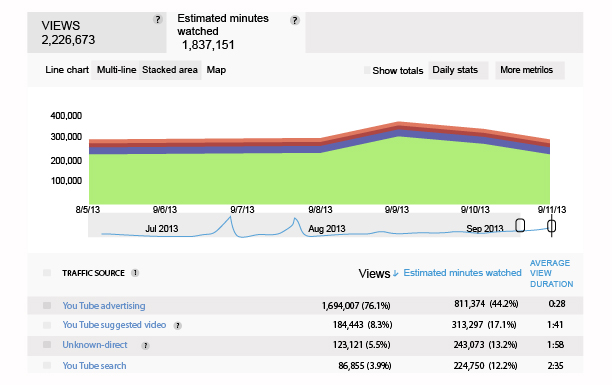Open help icon beside VIEWS total
The height and width of the screenshot is (385, 612).
click(x=157, y=20)
